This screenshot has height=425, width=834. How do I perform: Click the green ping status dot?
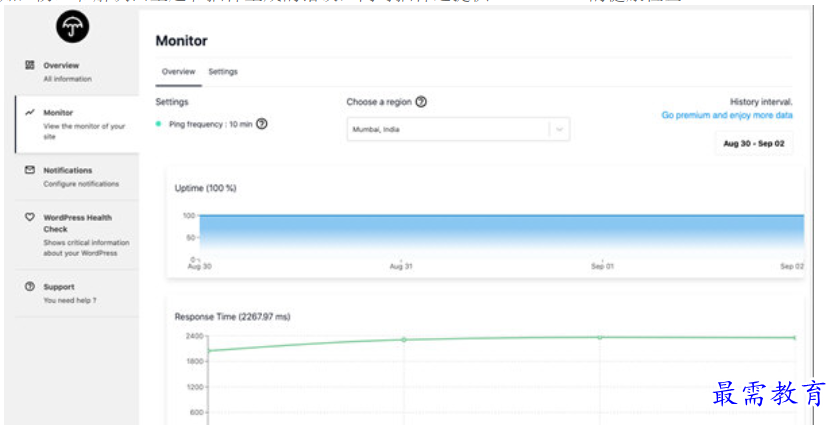[x=159, y=124]
